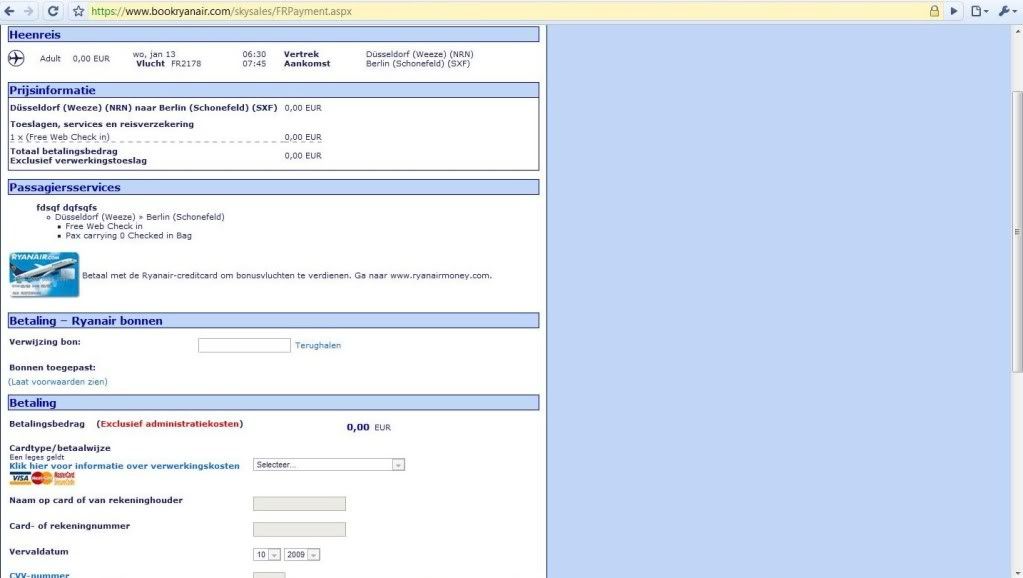1023x578 pixels.
Task: Open the Vervaldatum month dropdown
Action: tap(267, 555)
